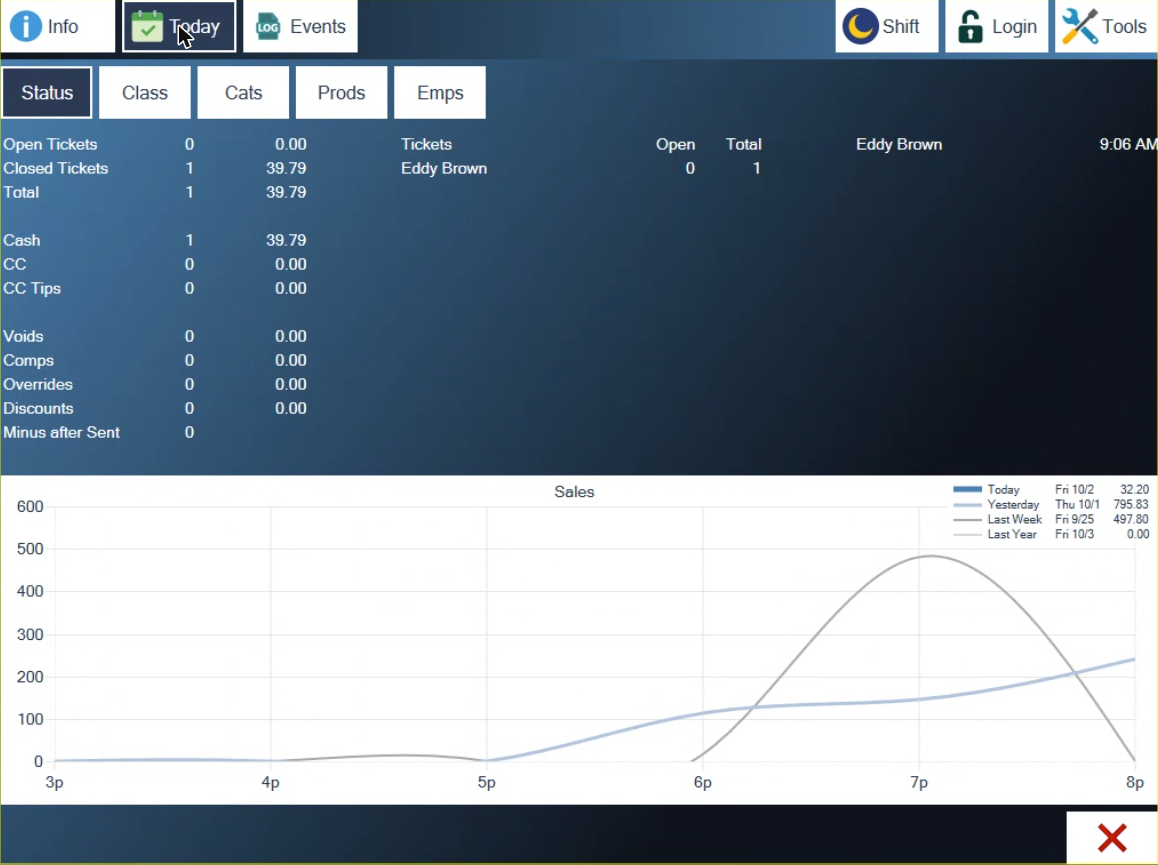Switch to the Status tab

[47, 92]
